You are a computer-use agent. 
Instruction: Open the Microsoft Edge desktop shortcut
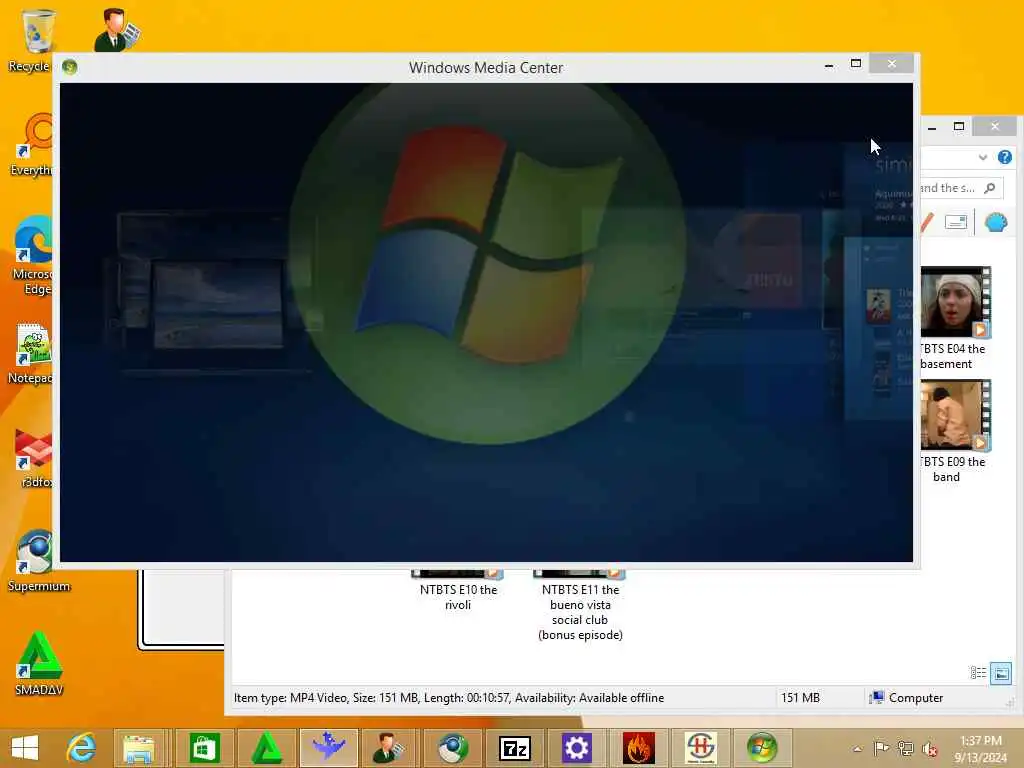34,240
